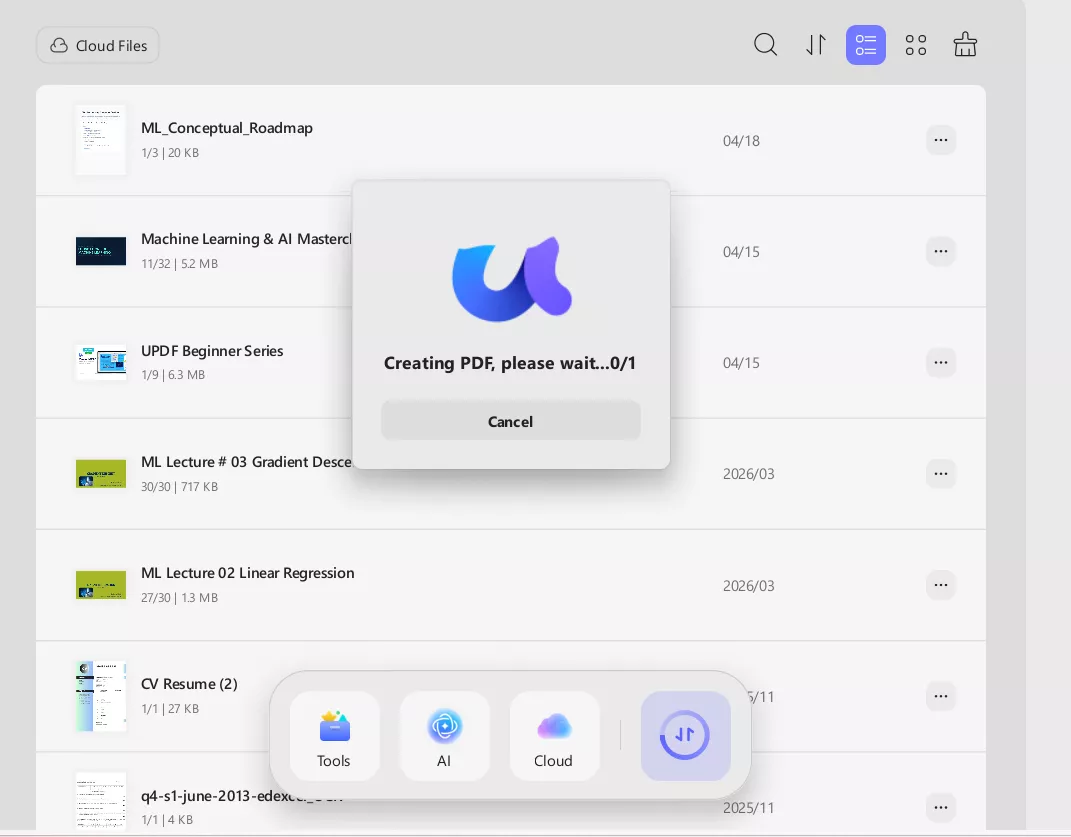
Task: Launch the AI assistant button
Action: [x=444, y=736]
